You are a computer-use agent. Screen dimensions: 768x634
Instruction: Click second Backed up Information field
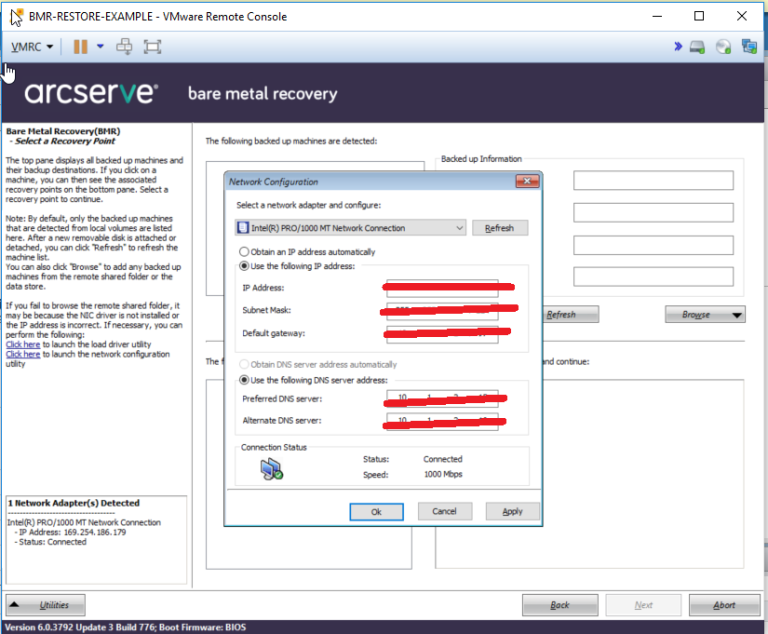tap(653, 213)
